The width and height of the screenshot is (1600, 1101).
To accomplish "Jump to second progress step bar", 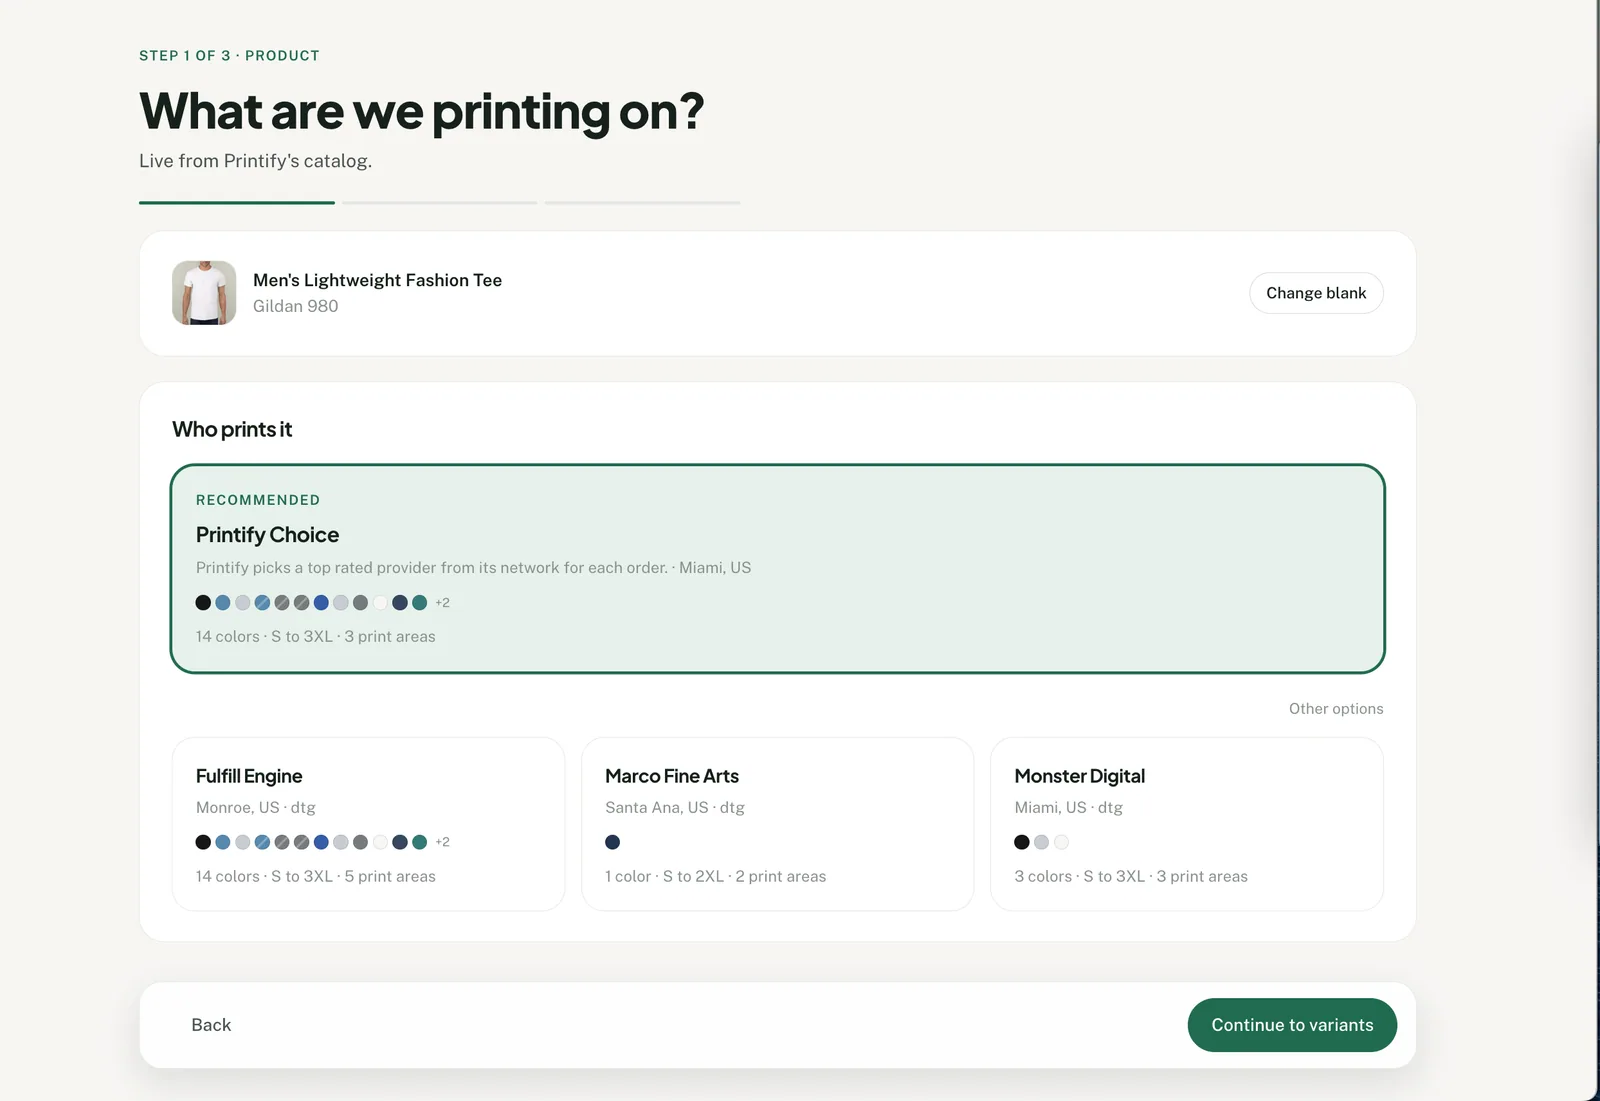I will [440, 202].
